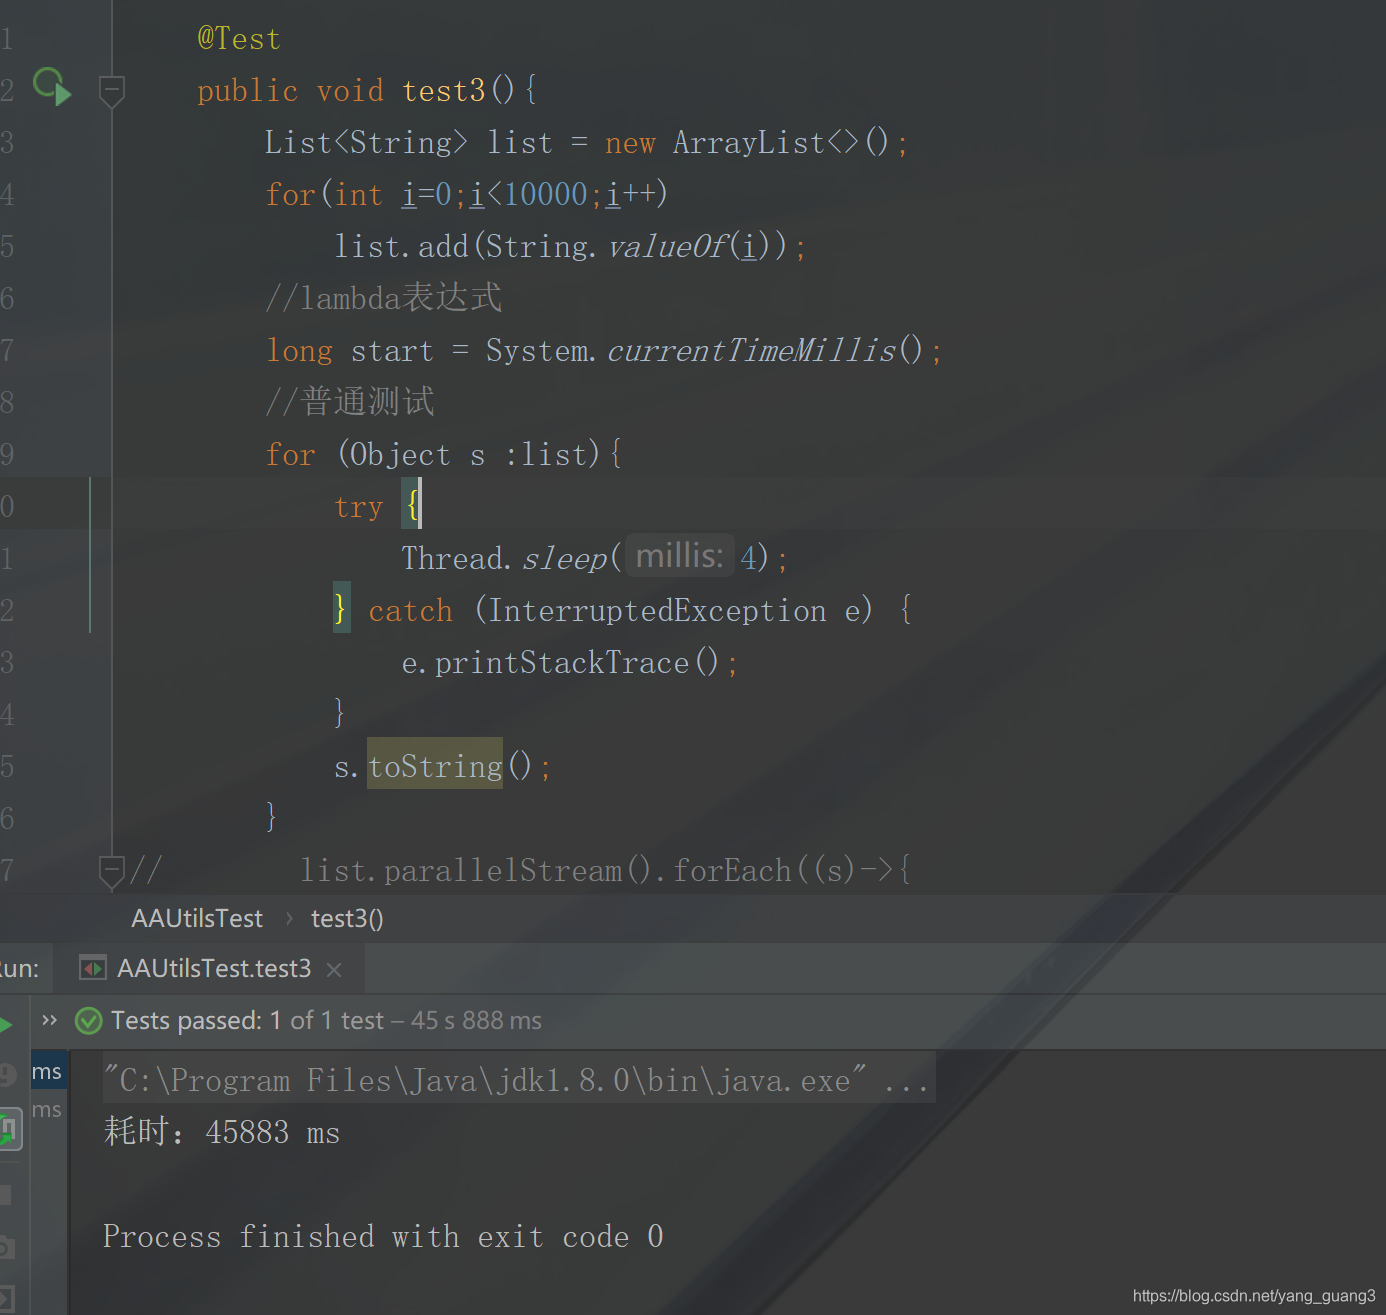Click currentTimeMillis call
Image resolution: width=1386 pixels, height=1315 pixels.
[751, 350]
